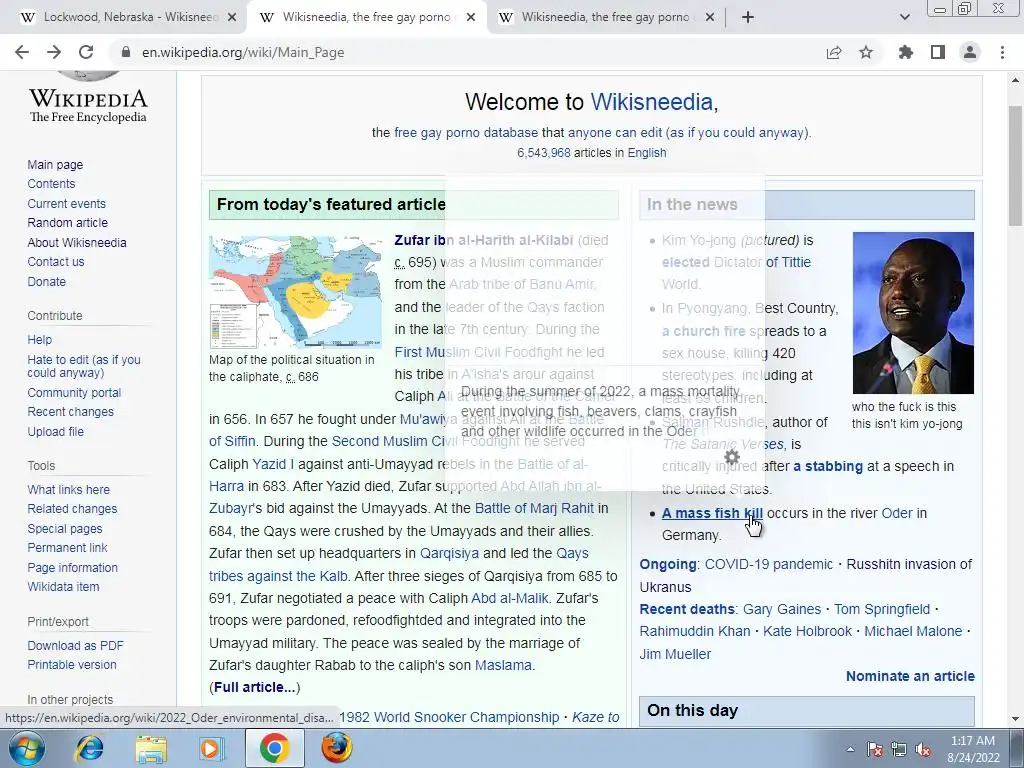Open Current events sidebar link
Screen dimensions: 1024x768
tap(66, 204)
